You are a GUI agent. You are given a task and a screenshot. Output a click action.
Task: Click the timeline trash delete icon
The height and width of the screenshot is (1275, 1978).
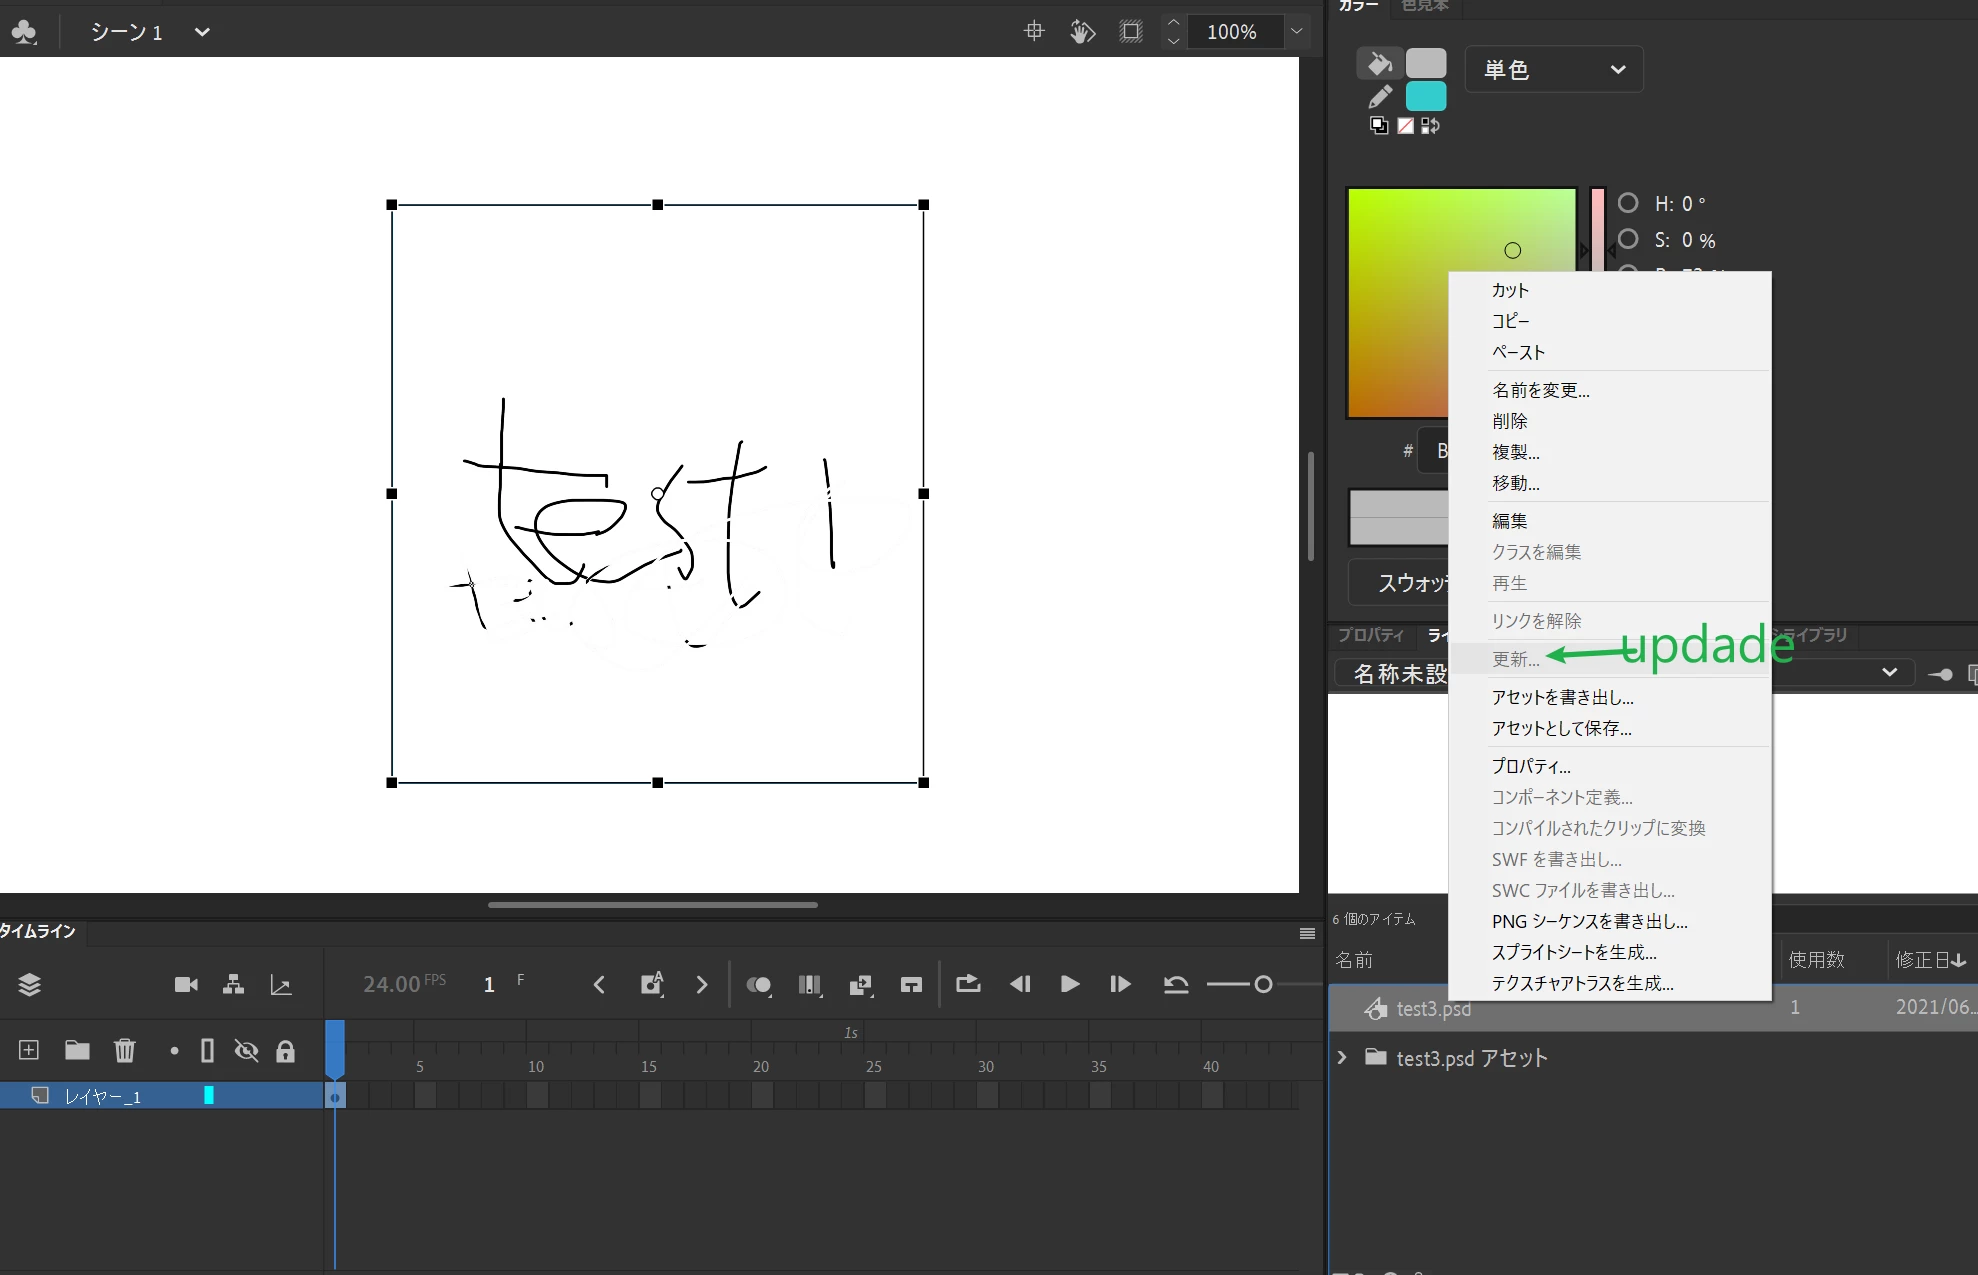pos(124,1050)
